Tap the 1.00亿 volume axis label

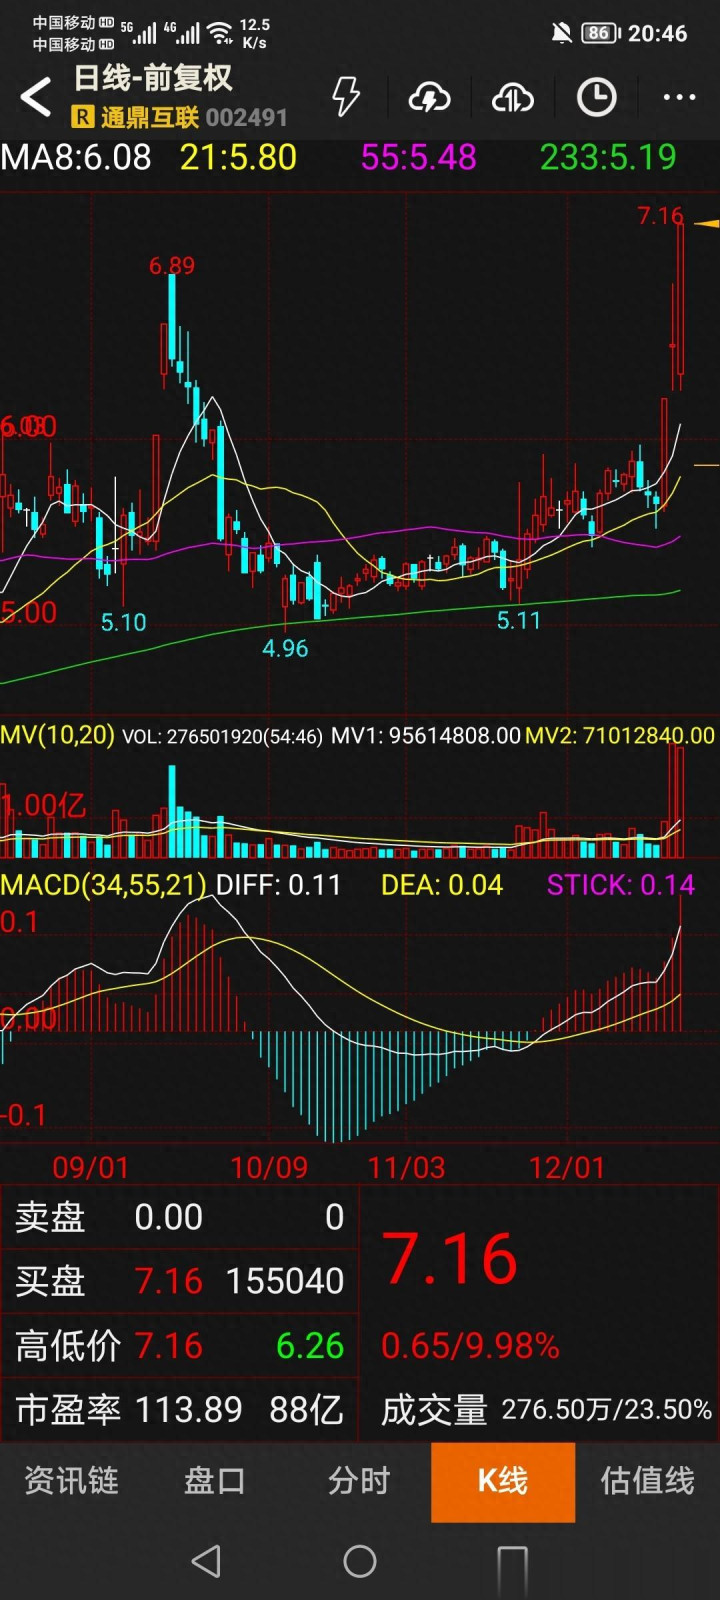click(44, 806)
